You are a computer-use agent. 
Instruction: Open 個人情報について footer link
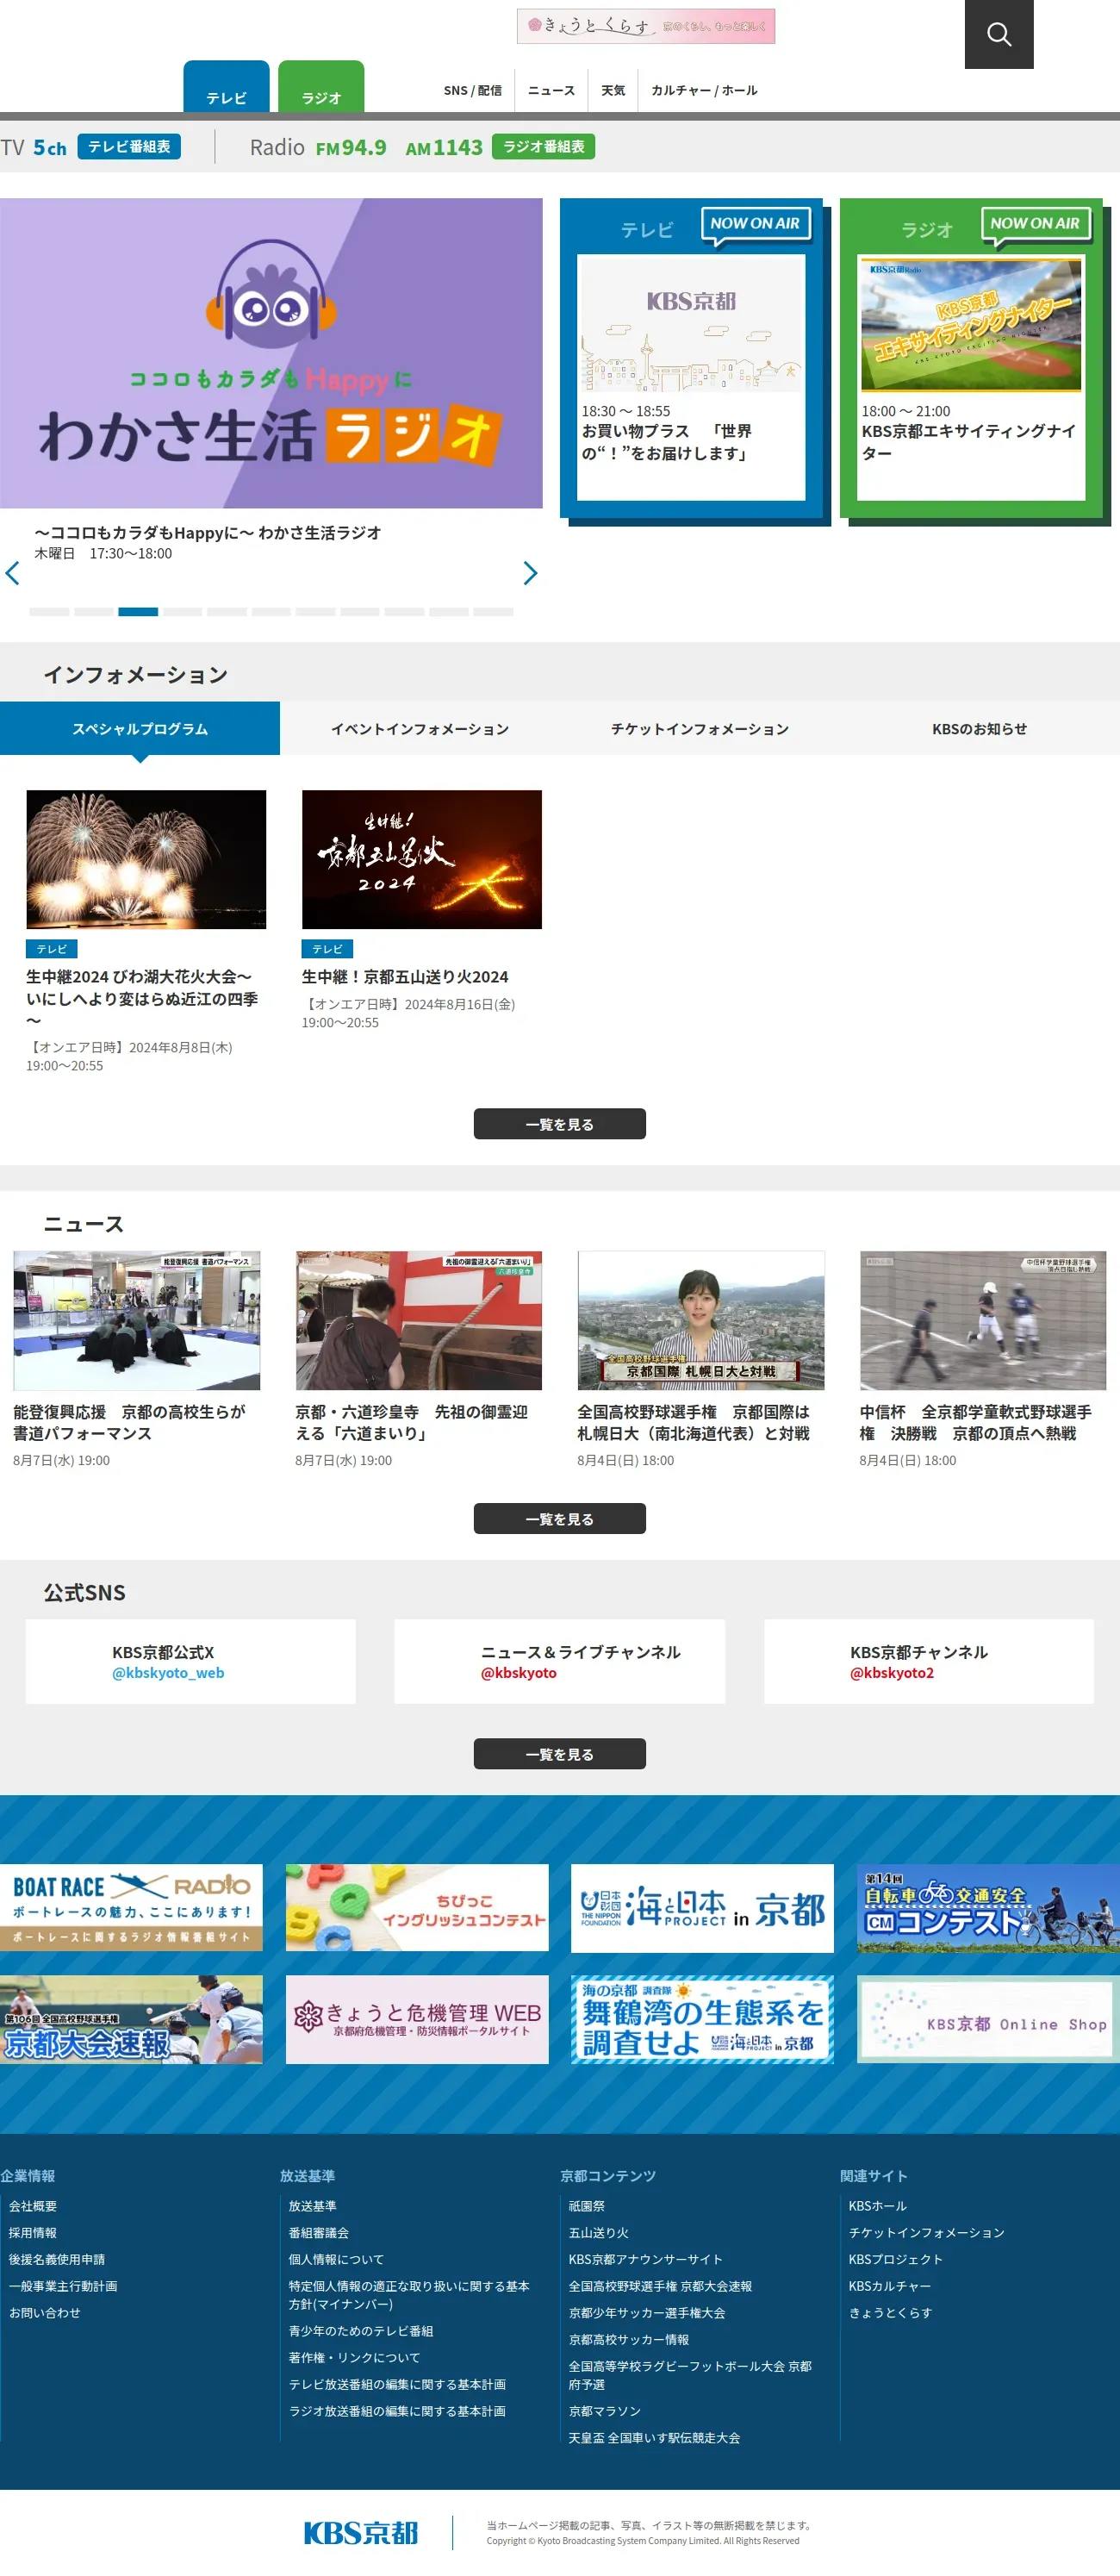point(336,2260)
